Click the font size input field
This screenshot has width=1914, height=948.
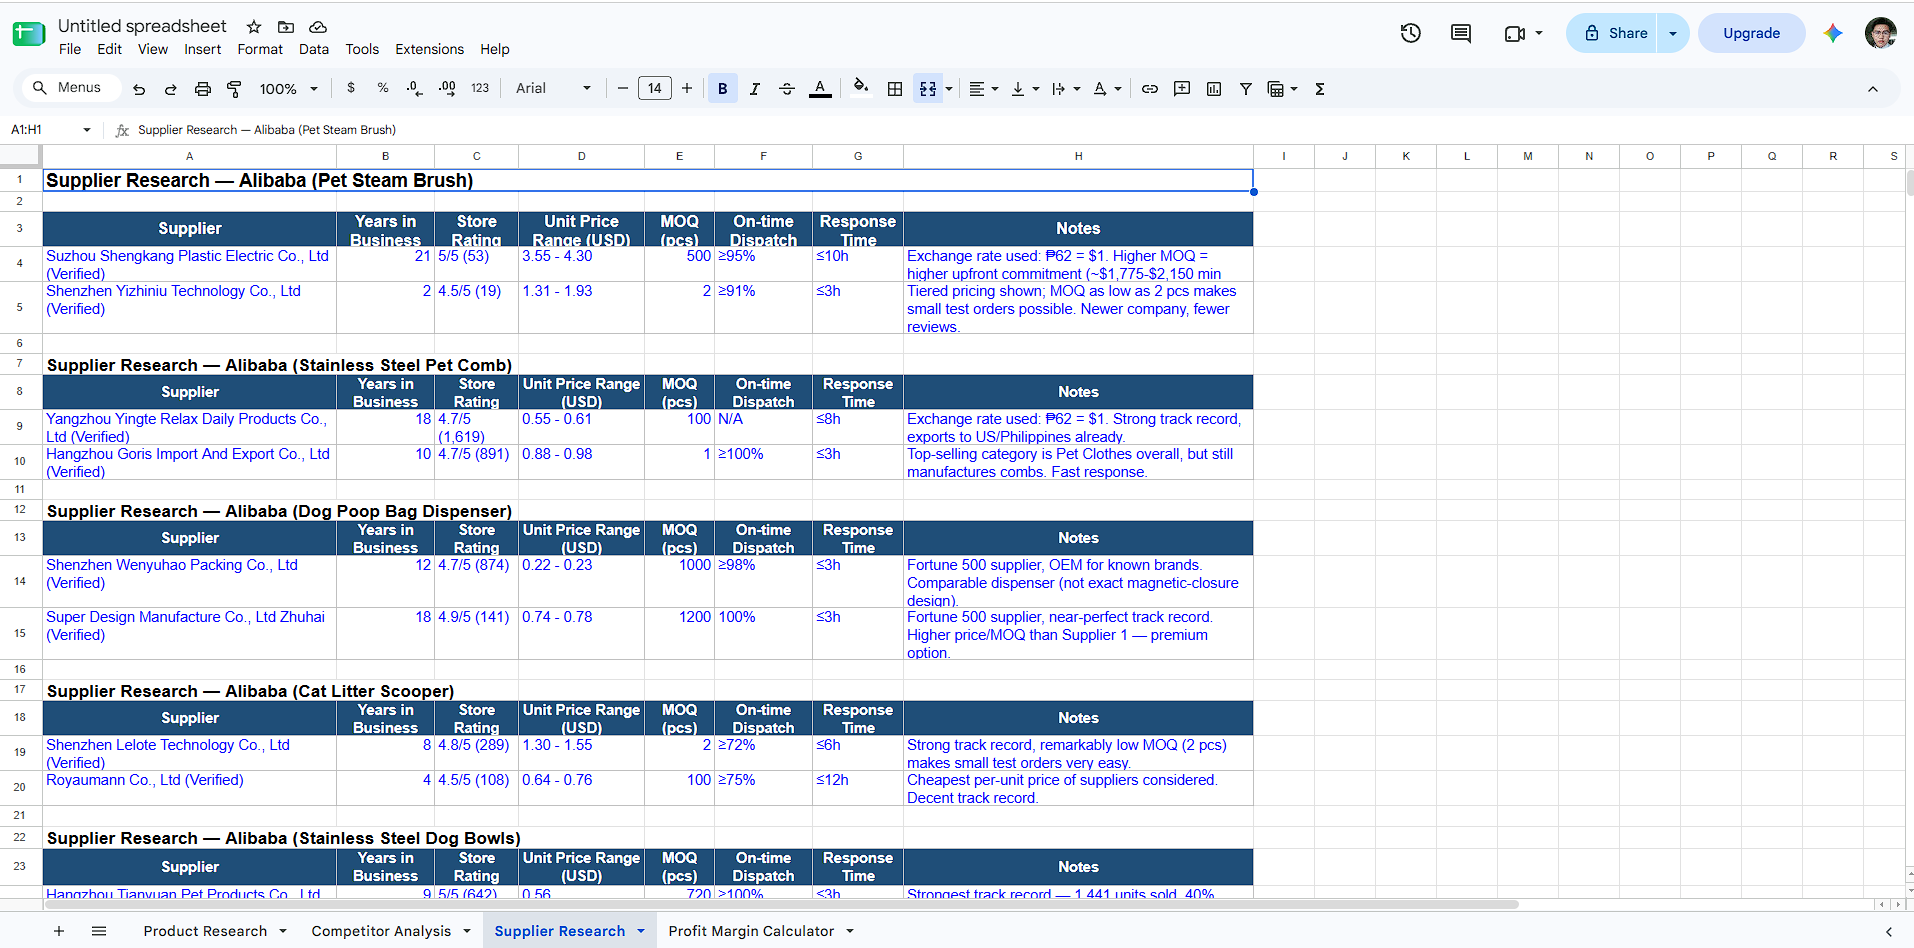[x=655, y=89]
